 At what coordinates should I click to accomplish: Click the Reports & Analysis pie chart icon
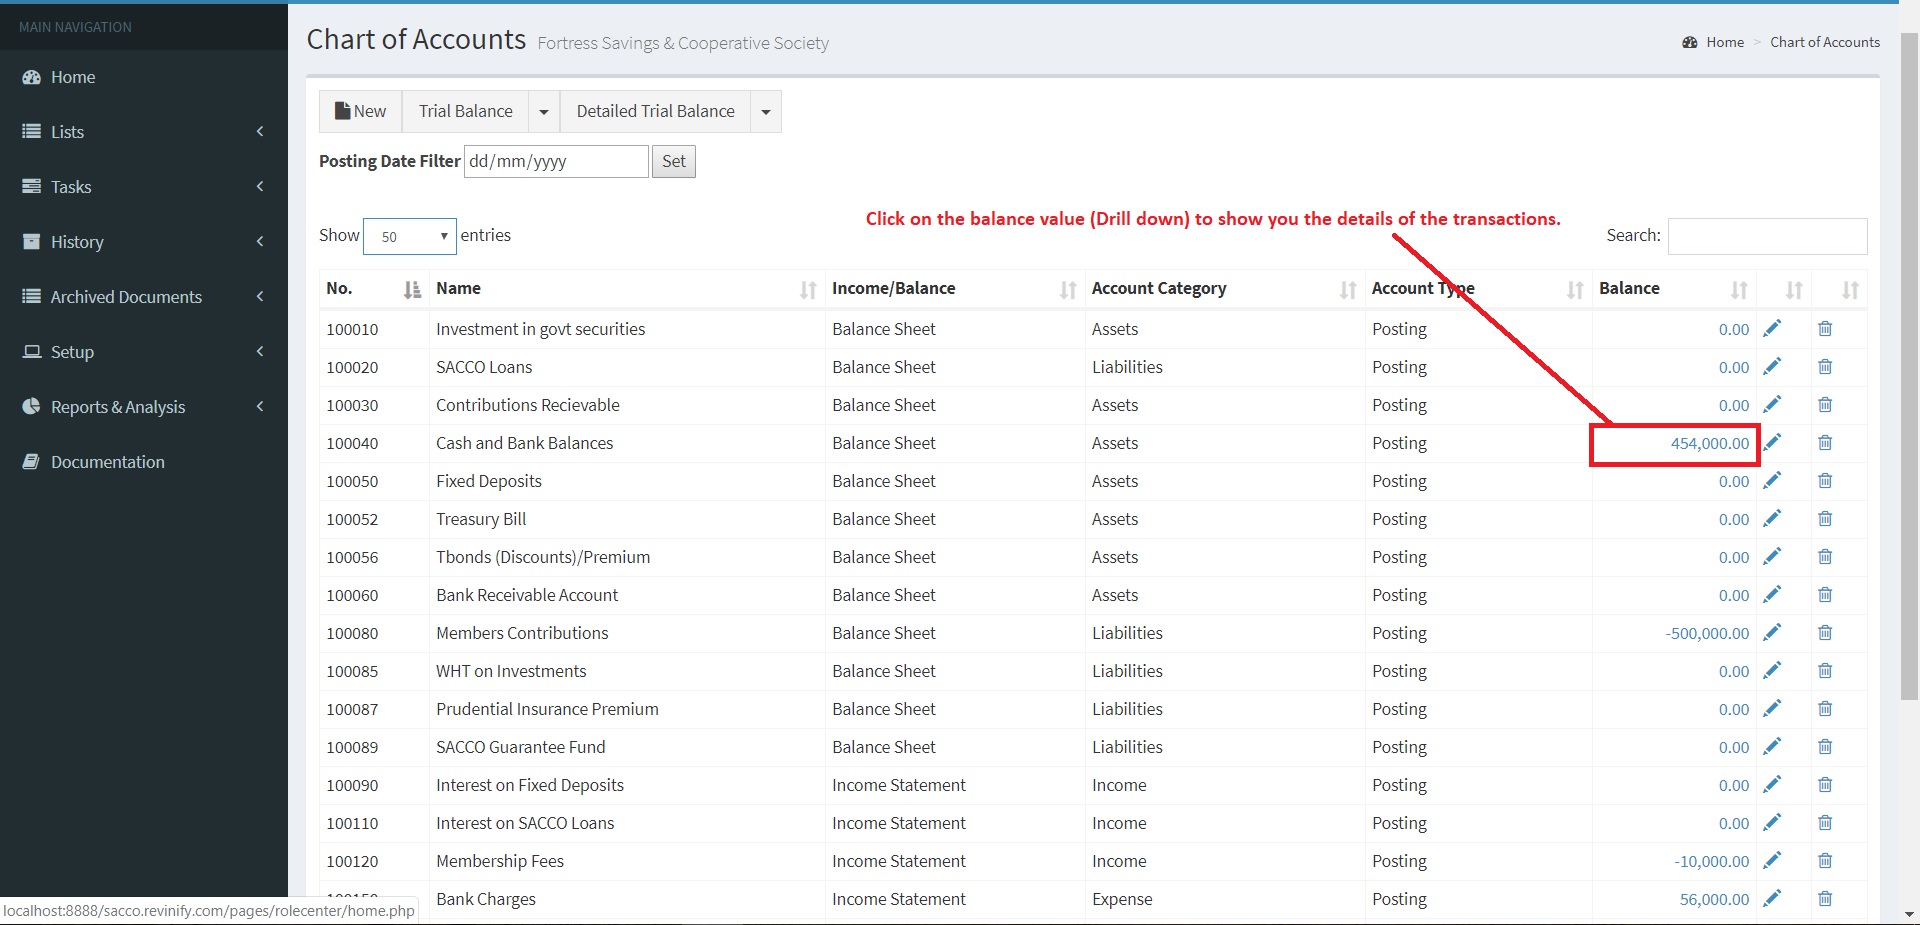coord(30,406)
